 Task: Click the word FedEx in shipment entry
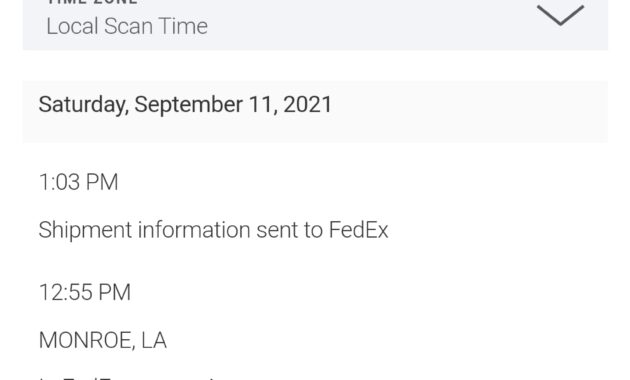click(x=358, y=230)
